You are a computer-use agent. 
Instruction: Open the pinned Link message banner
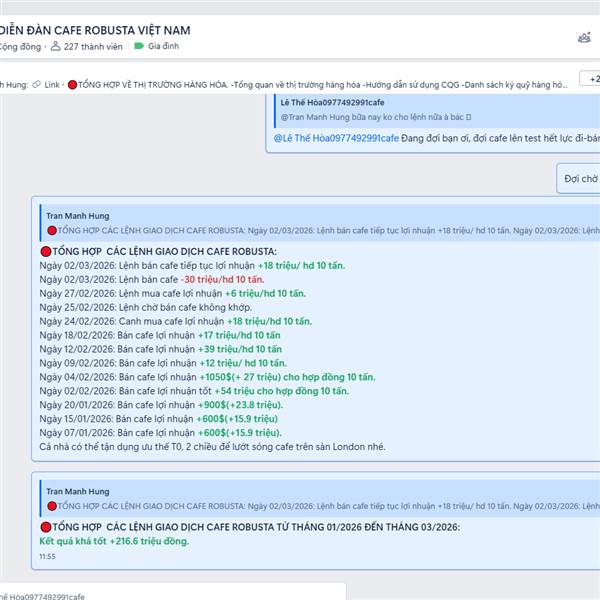[284, 85]
